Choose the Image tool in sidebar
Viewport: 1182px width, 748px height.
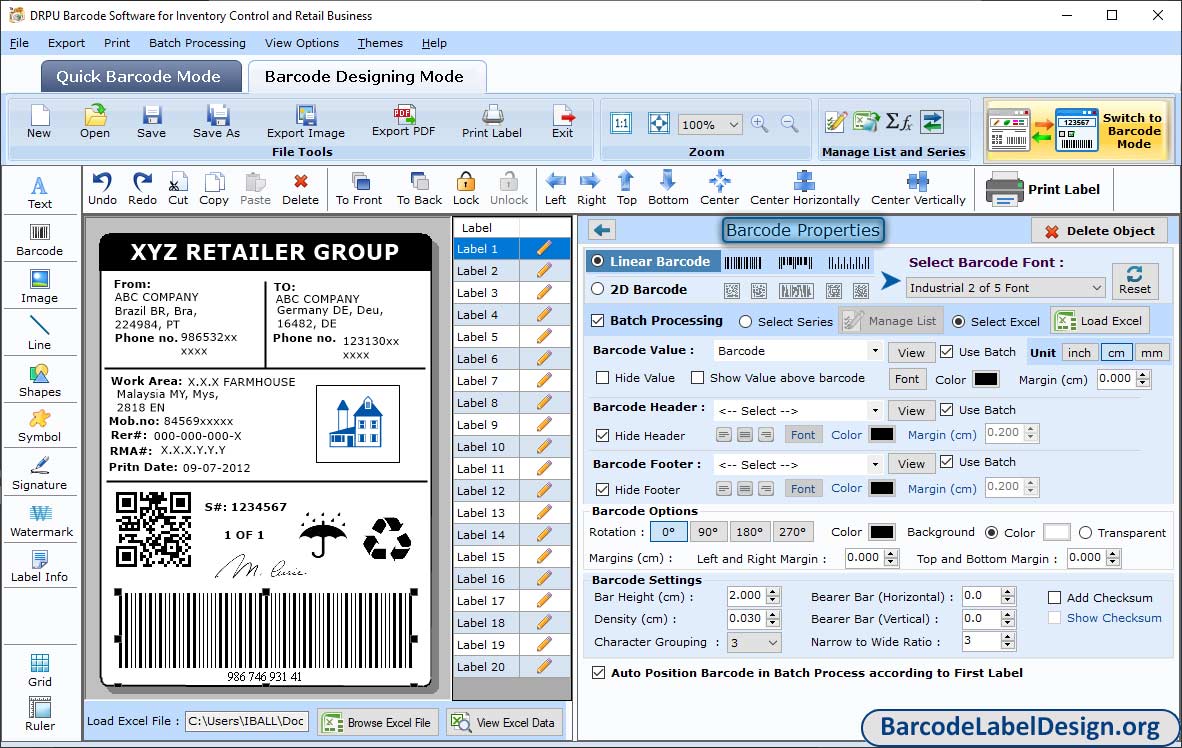click(39, 287)
